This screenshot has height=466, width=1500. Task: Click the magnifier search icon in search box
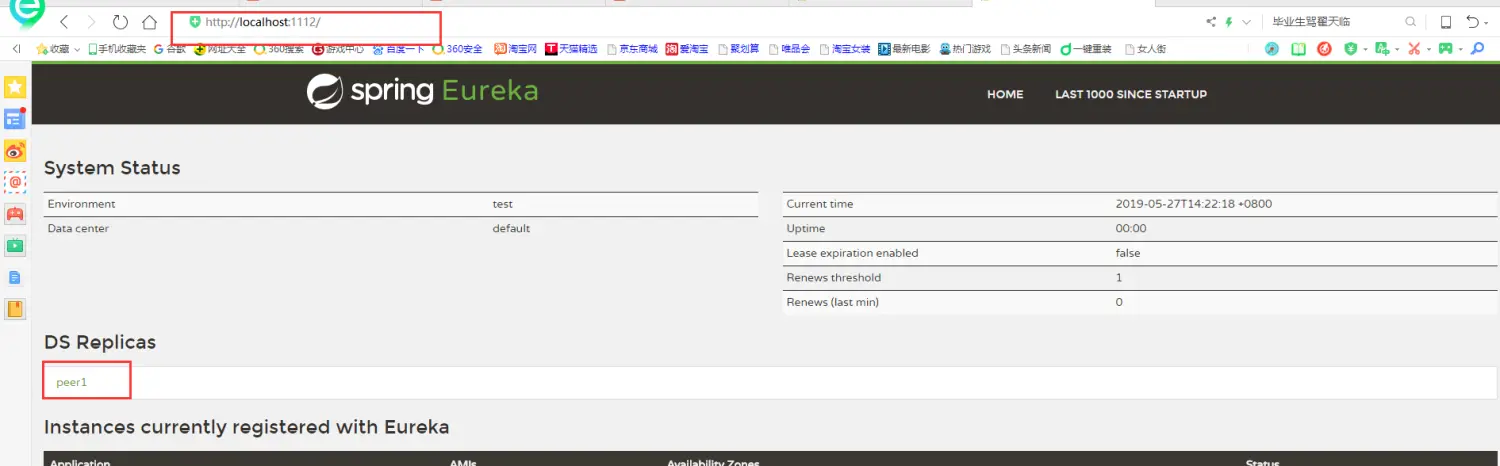(1411, 22)
